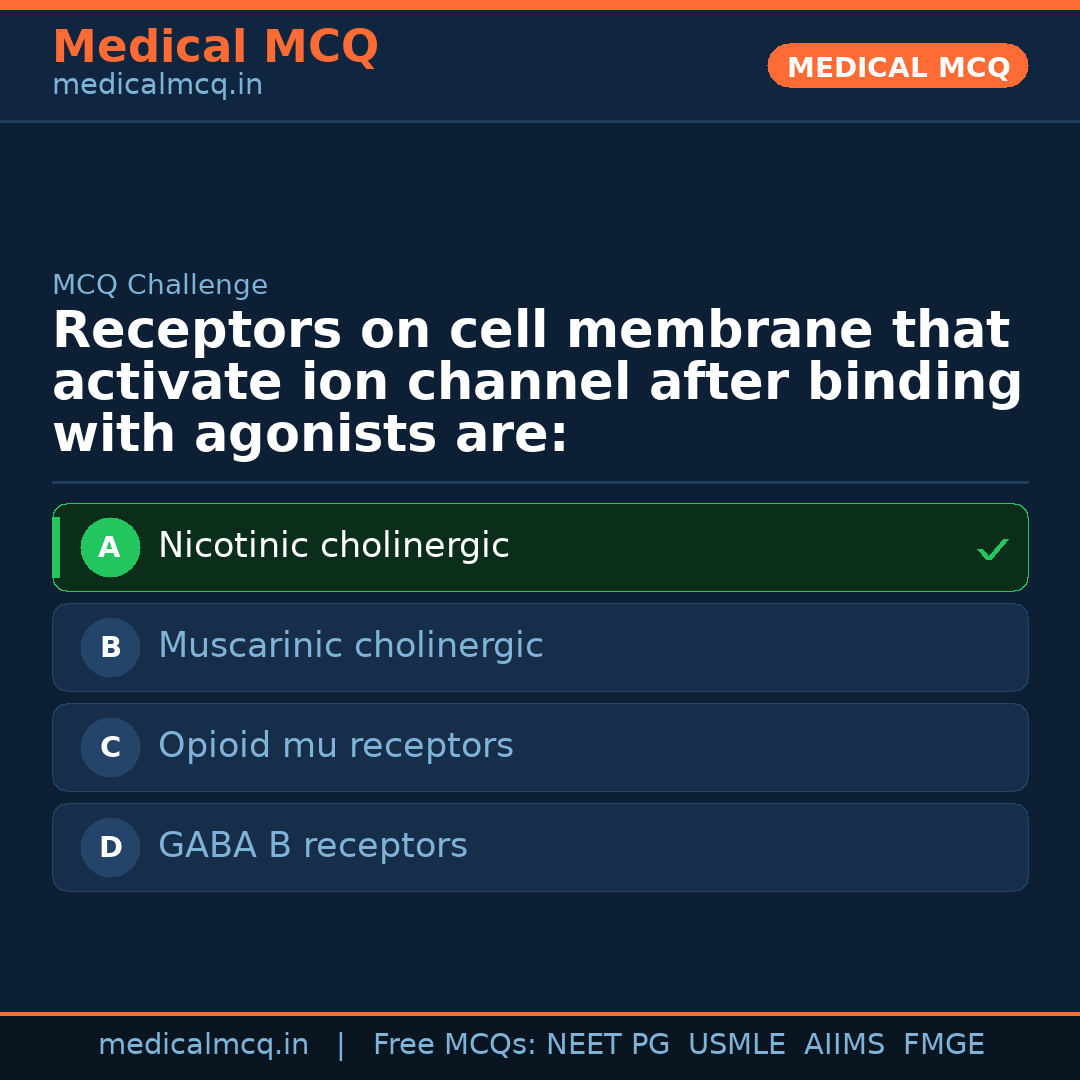The width and height of the screenshot is (1080, 1080).
Task: Click the B letter circle icon
Action: pyautogui.click(x=110, y=647)
